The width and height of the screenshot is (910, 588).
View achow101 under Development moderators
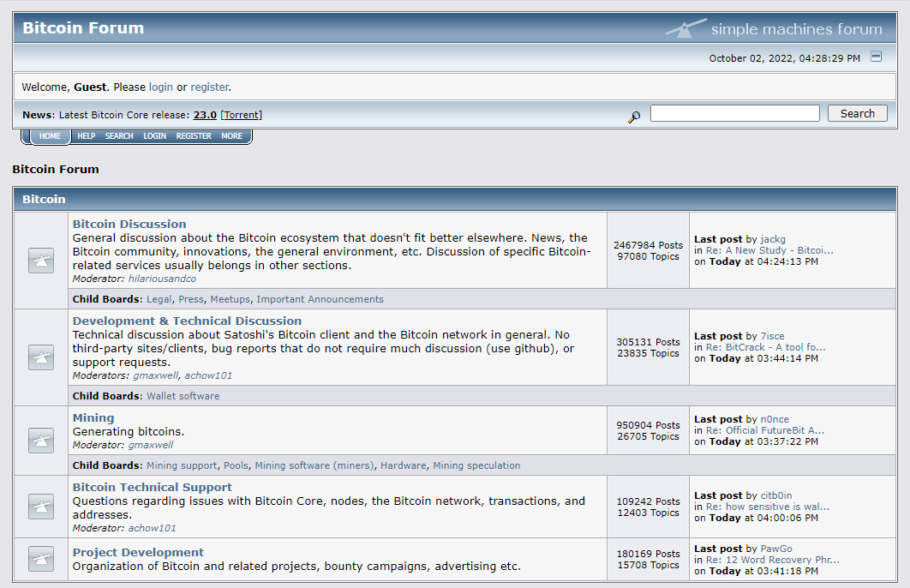point(208,376)
